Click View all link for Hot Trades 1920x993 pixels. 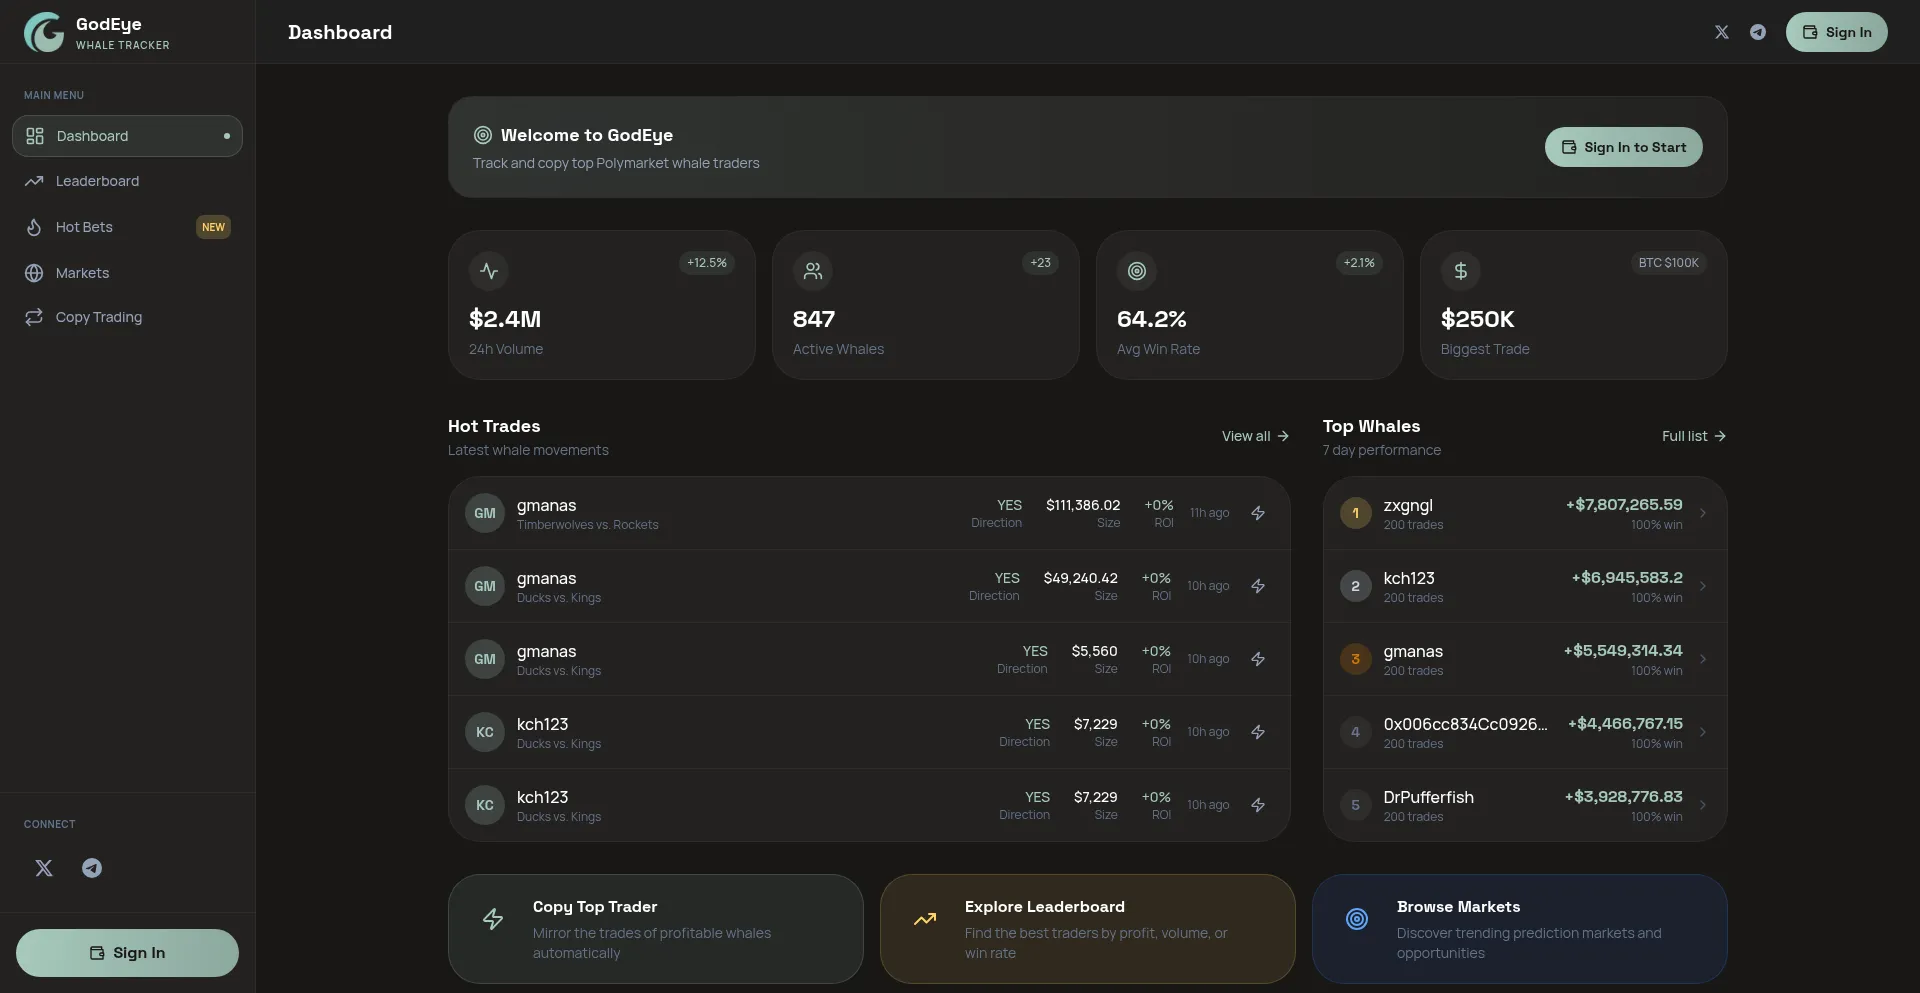point(1254,436)
